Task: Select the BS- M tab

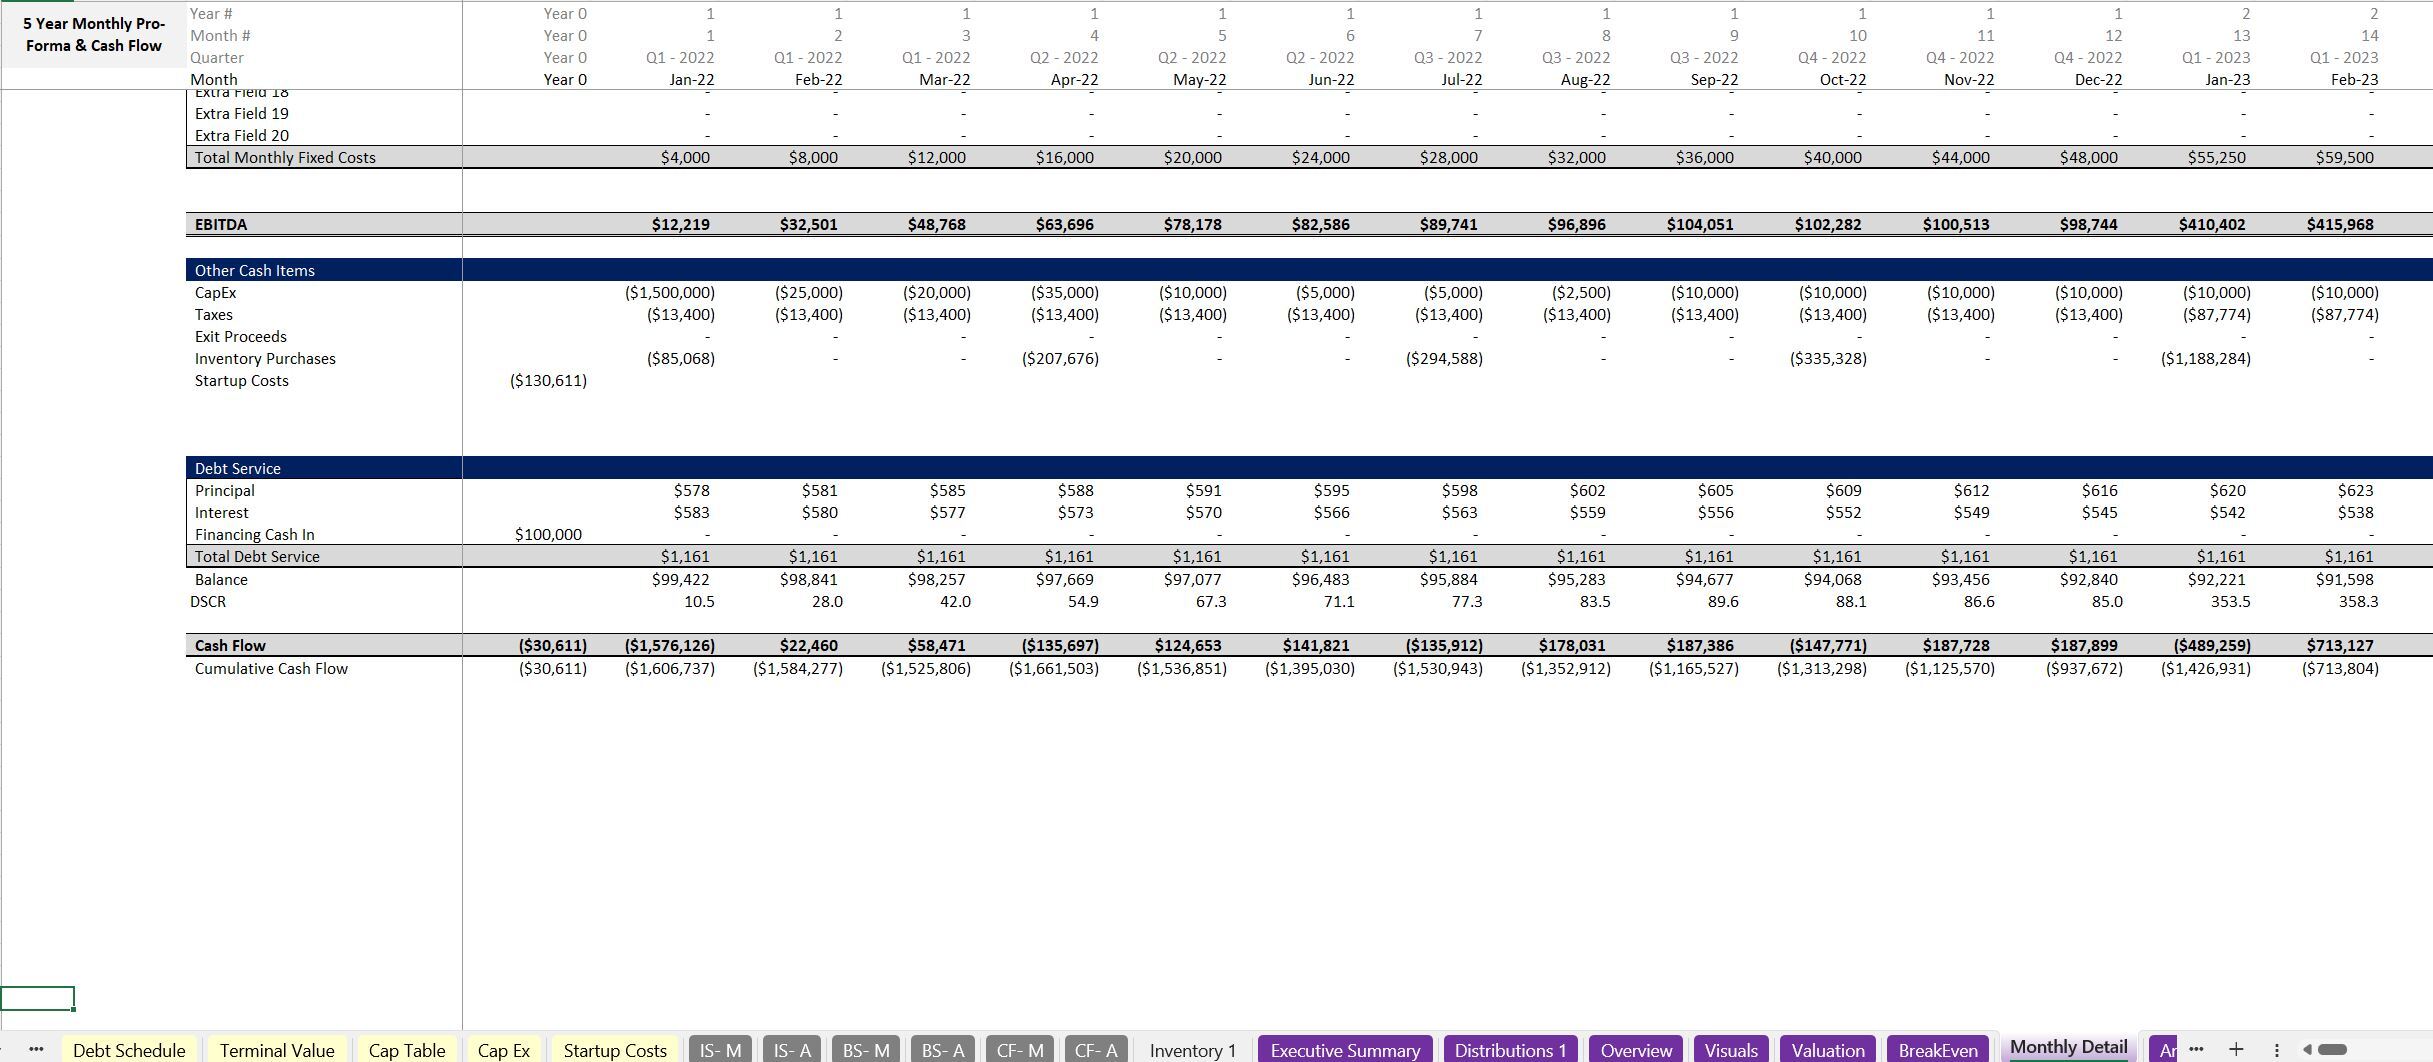Action: [866, 1050]
